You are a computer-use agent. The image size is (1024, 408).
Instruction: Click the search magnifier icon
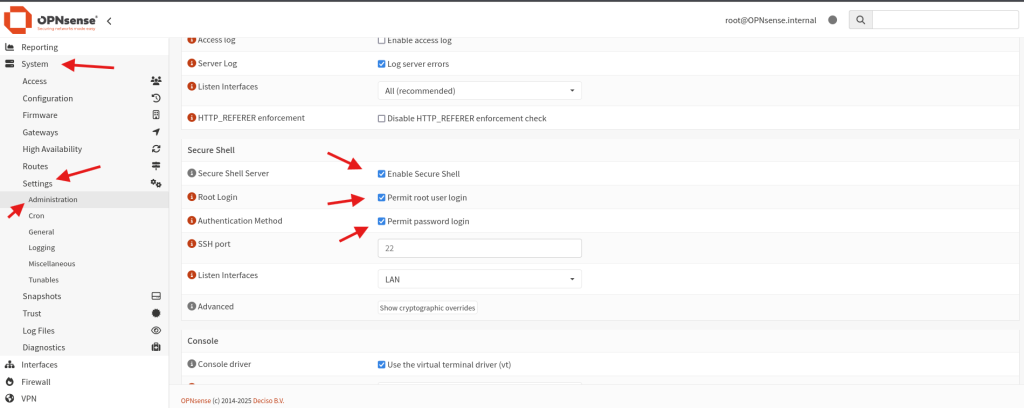[x=860, y=20]
